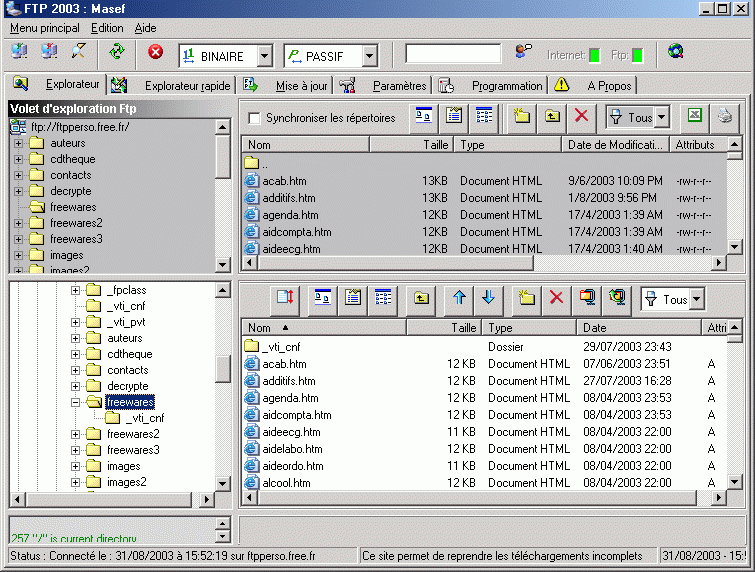Click the users icon beside the blank input field
Image resolution: width=755 pixels, height=572 pixels.
pos(523,52)
